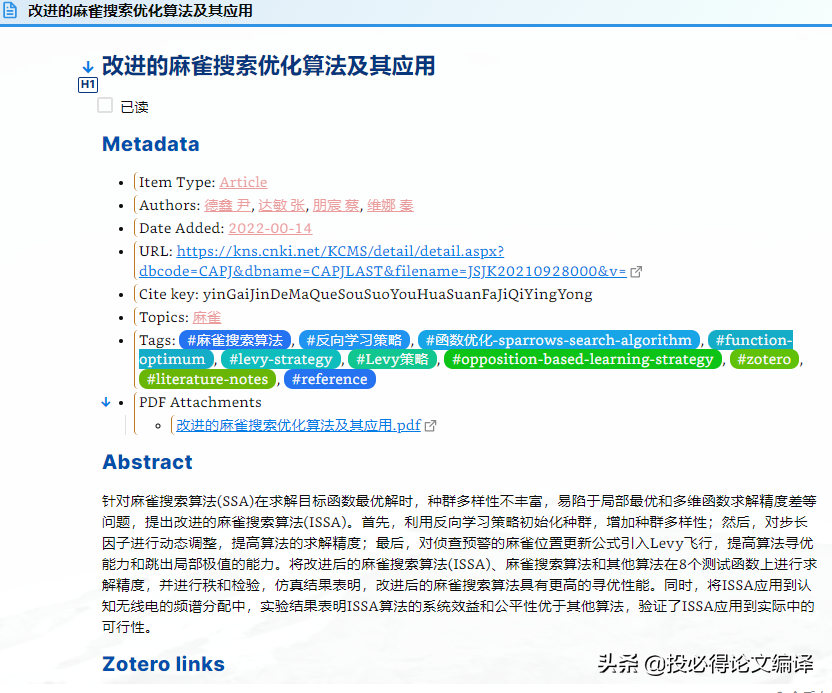Image resolution: width=832 pixels, height=693 pixels.
Task: Toggle the #zotero tag filter
Action: 763,359
